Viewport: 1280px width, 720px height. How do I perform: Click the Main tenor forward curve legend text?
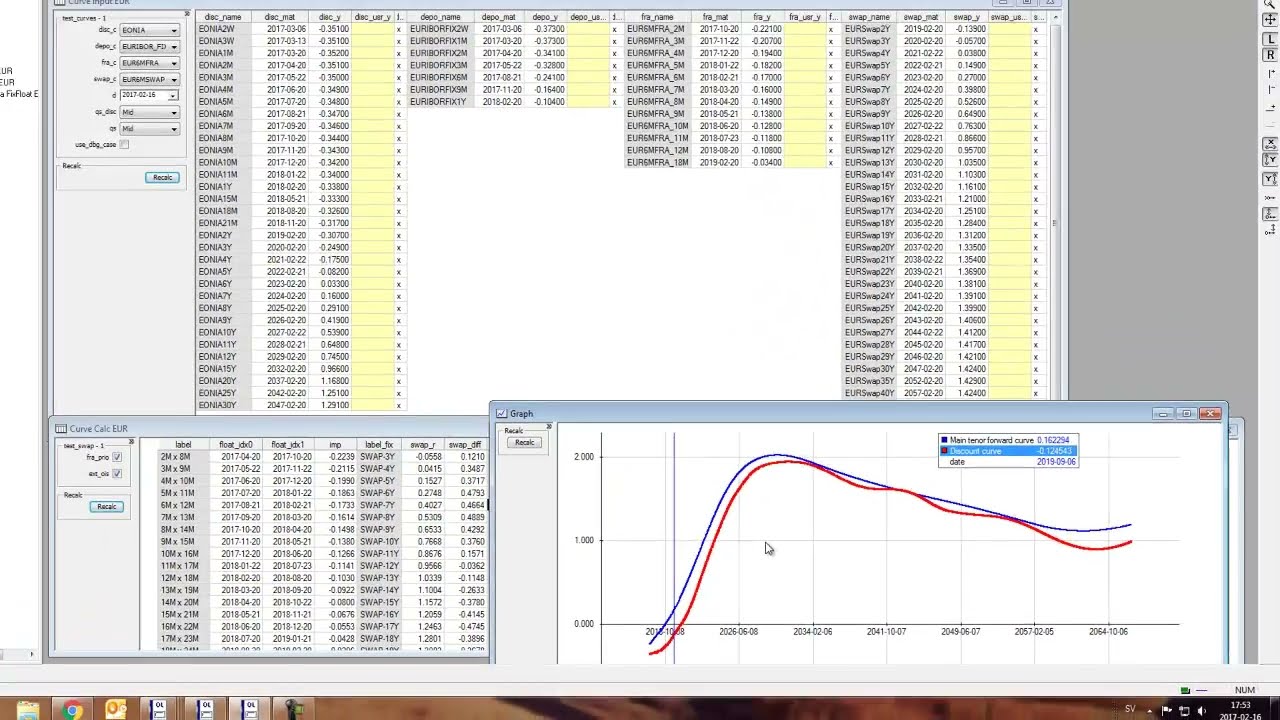992,440
